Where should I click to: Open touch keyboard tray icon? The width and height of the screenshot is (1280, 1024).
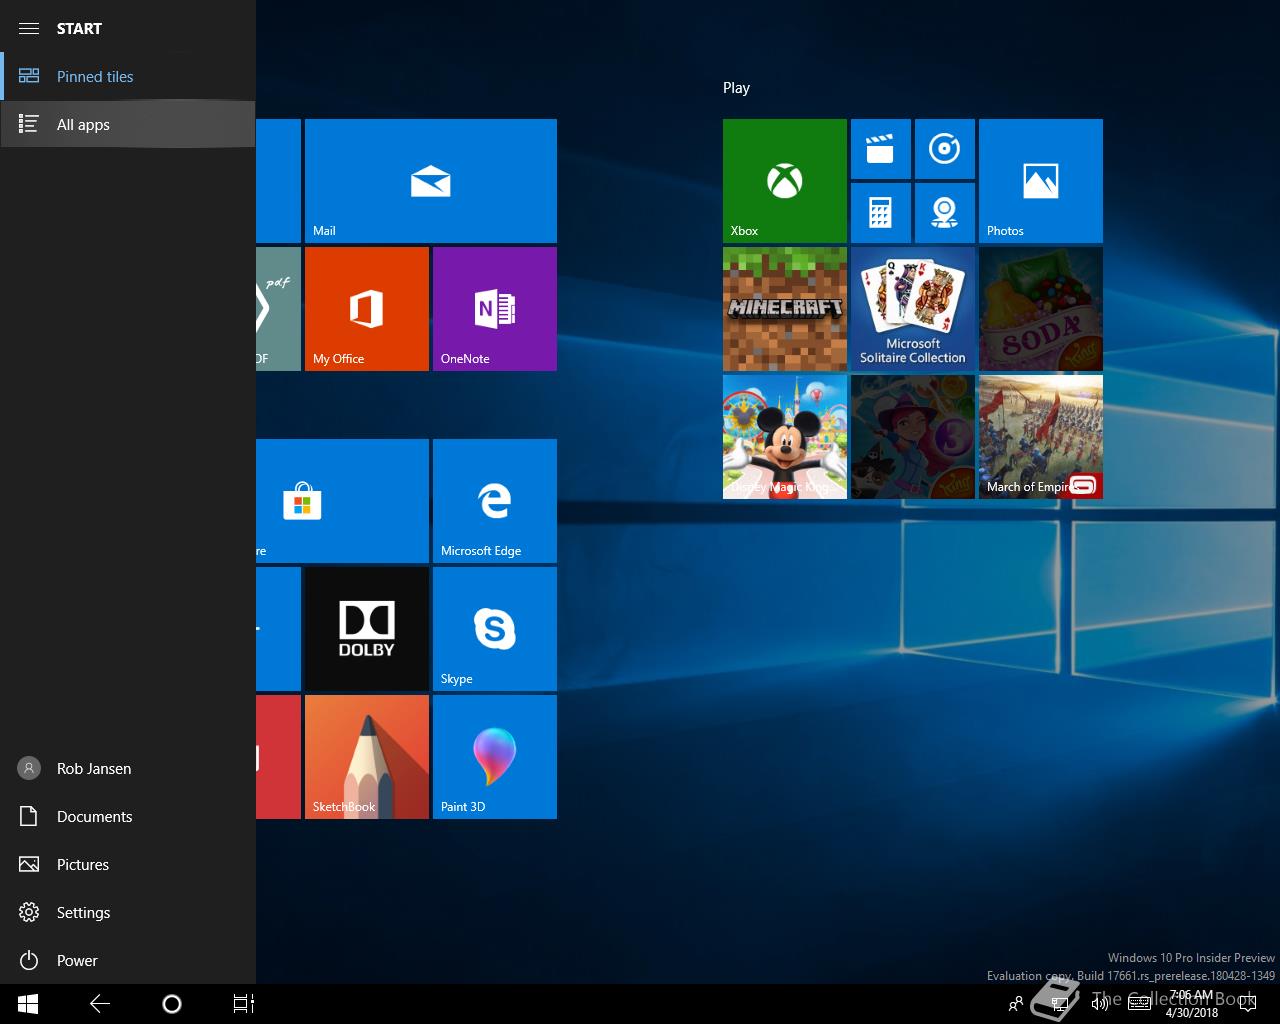click(1140, 1004)
